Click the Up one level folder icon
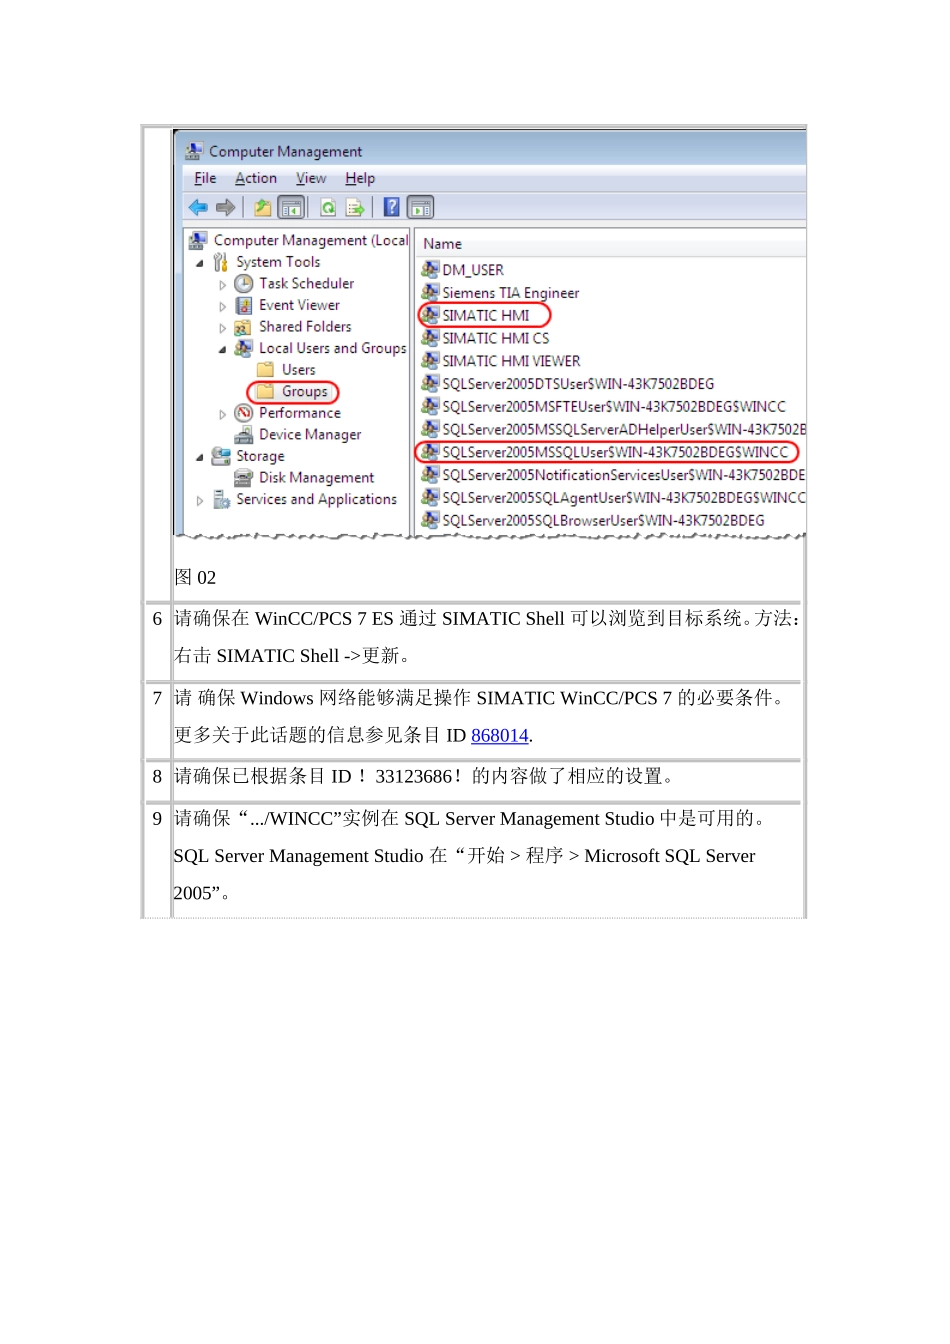The height and width of the screenshot is (1344, 950). pyautogui.click(x=262, y=207)
